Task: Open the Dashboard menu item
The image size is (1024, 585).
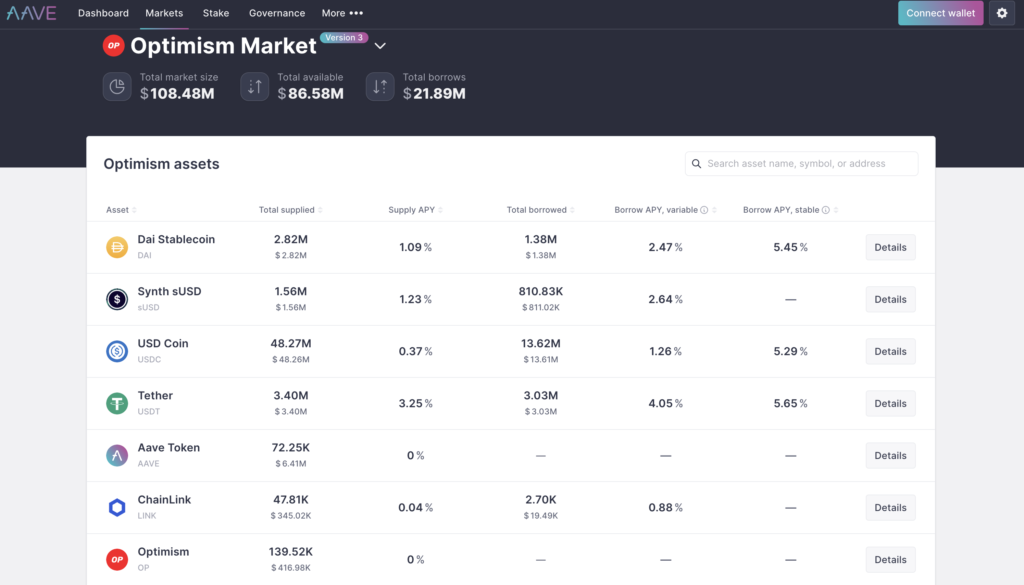Action: (x=103, y=13)
